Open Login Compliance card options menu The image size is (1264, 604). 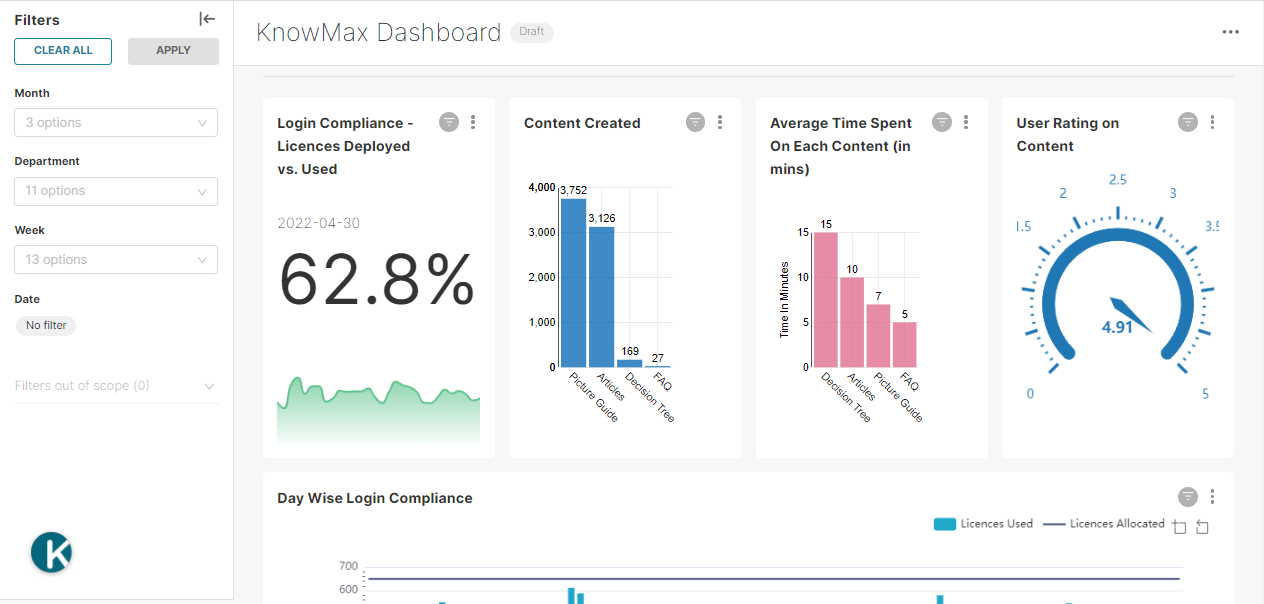[x=473, y=122]
